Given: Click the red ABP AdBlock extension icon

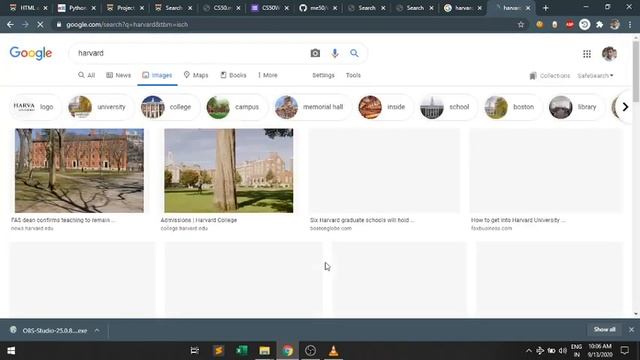Looking at the screenshot, I should 570,24.
